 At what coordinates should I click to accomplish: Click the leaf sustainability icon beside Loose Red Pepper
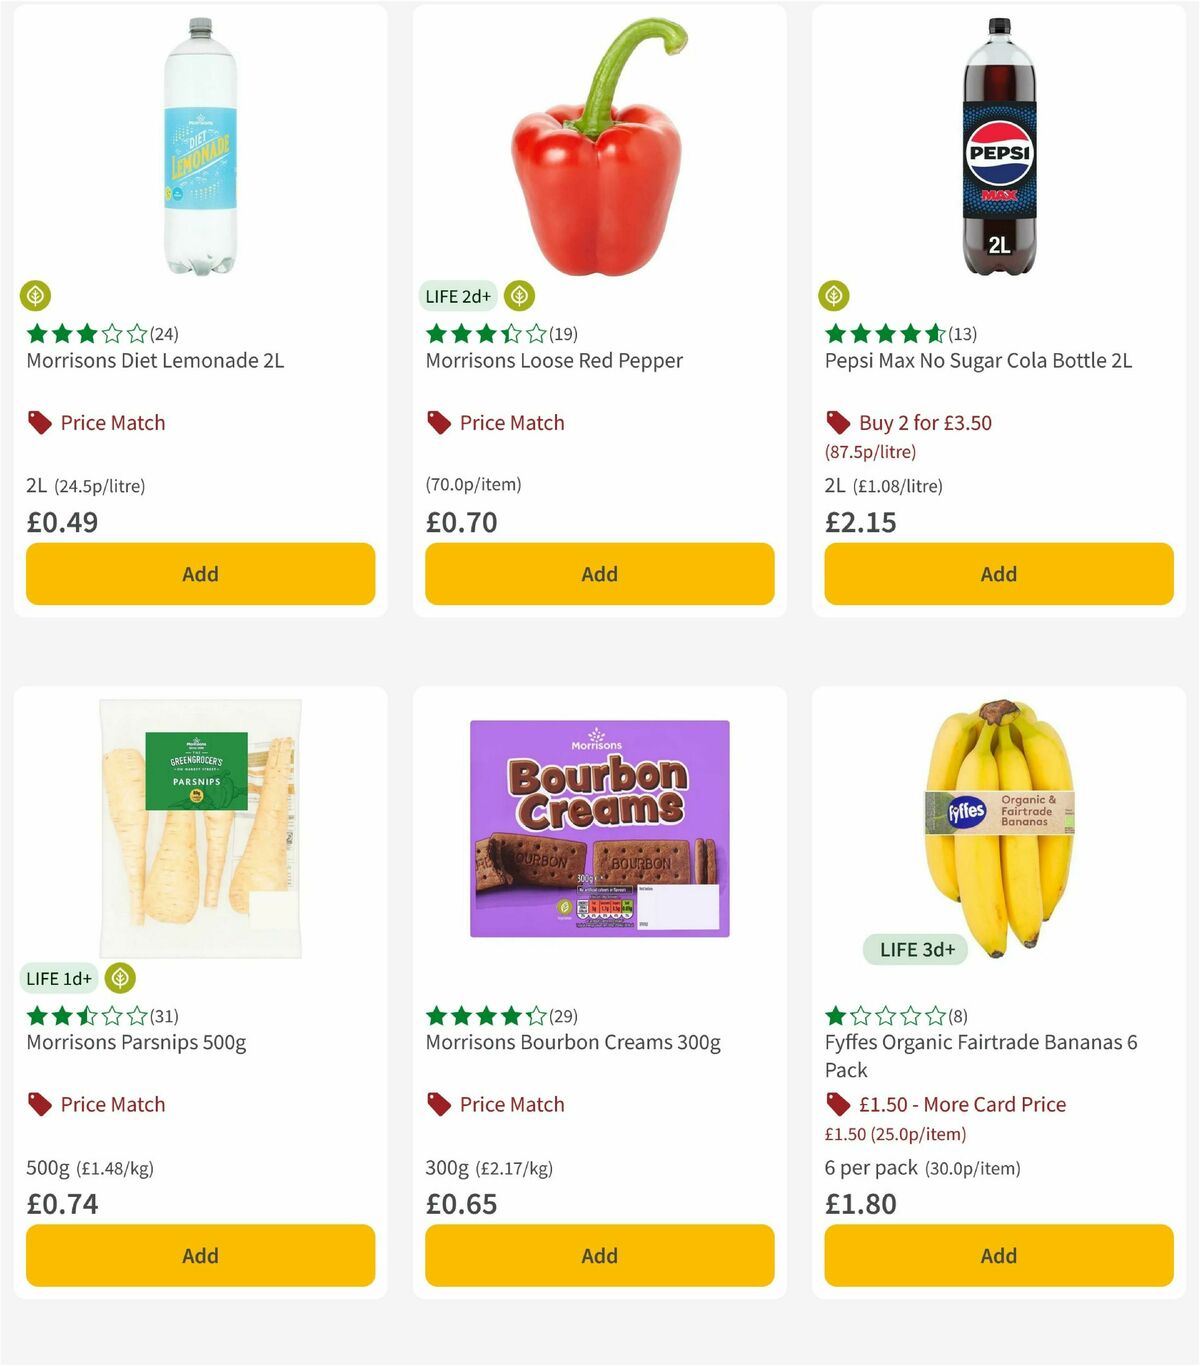pos(519,296)
